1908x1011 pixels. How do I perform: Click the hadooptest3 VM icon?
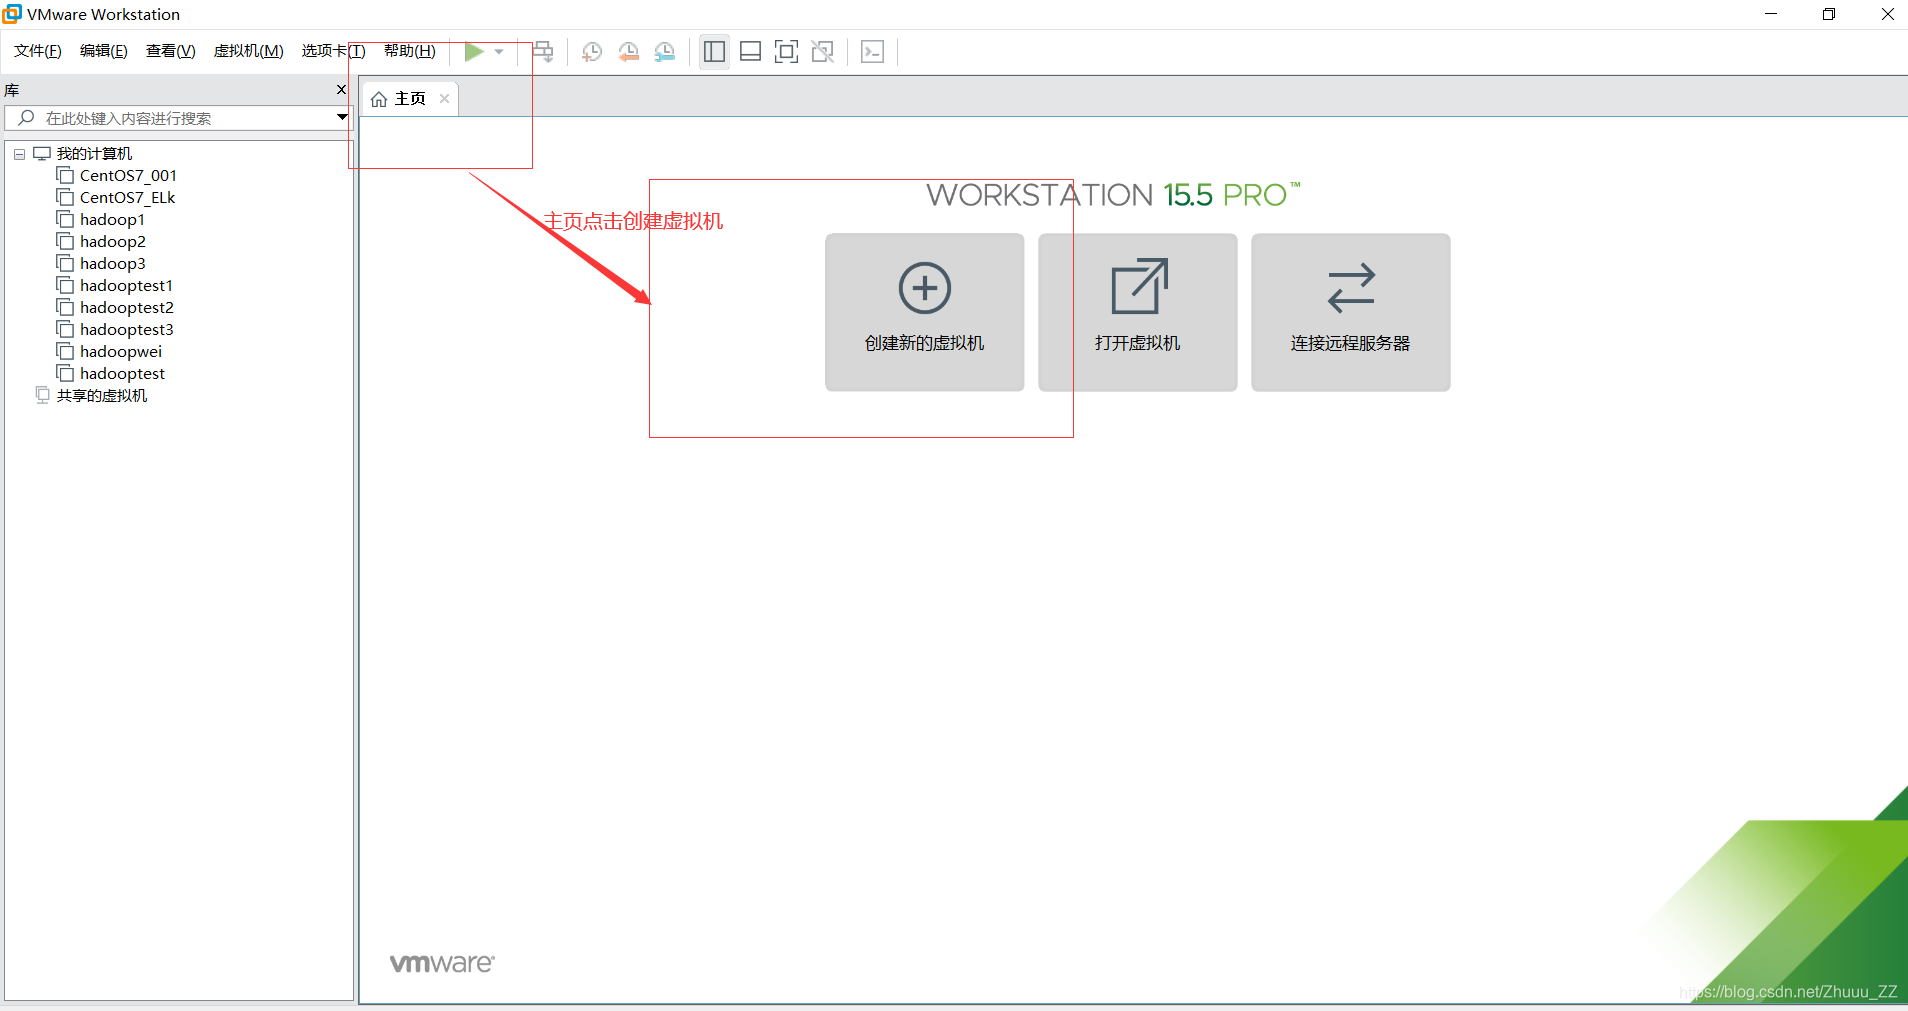click(x=65, y=329)
